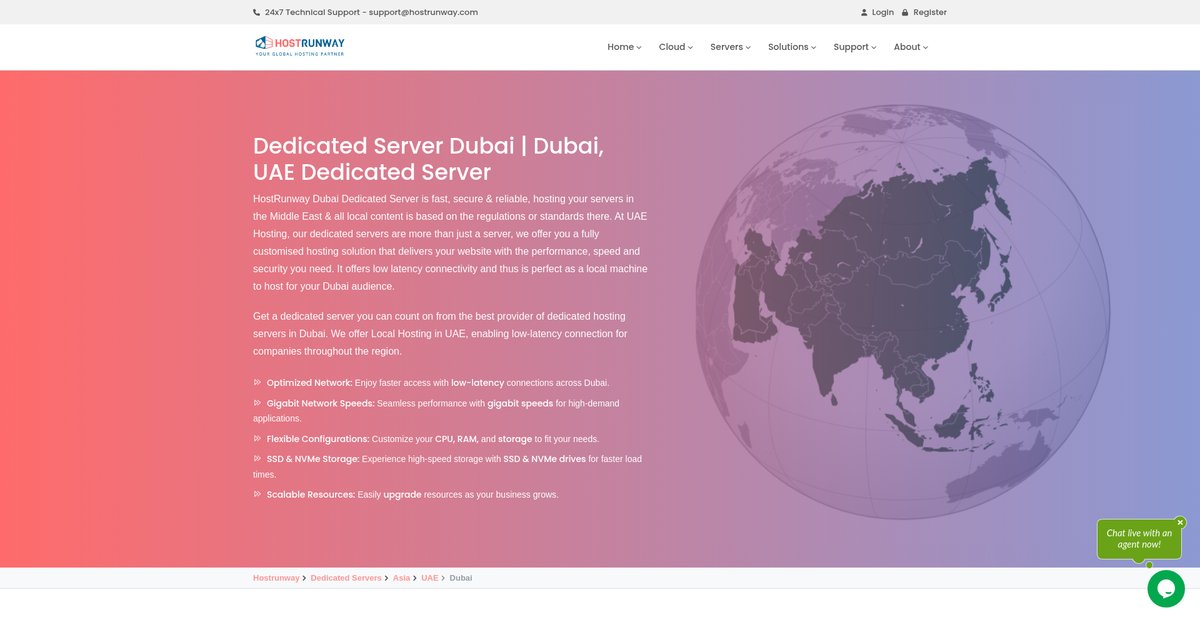Expand the About menu

pos(911,47)
